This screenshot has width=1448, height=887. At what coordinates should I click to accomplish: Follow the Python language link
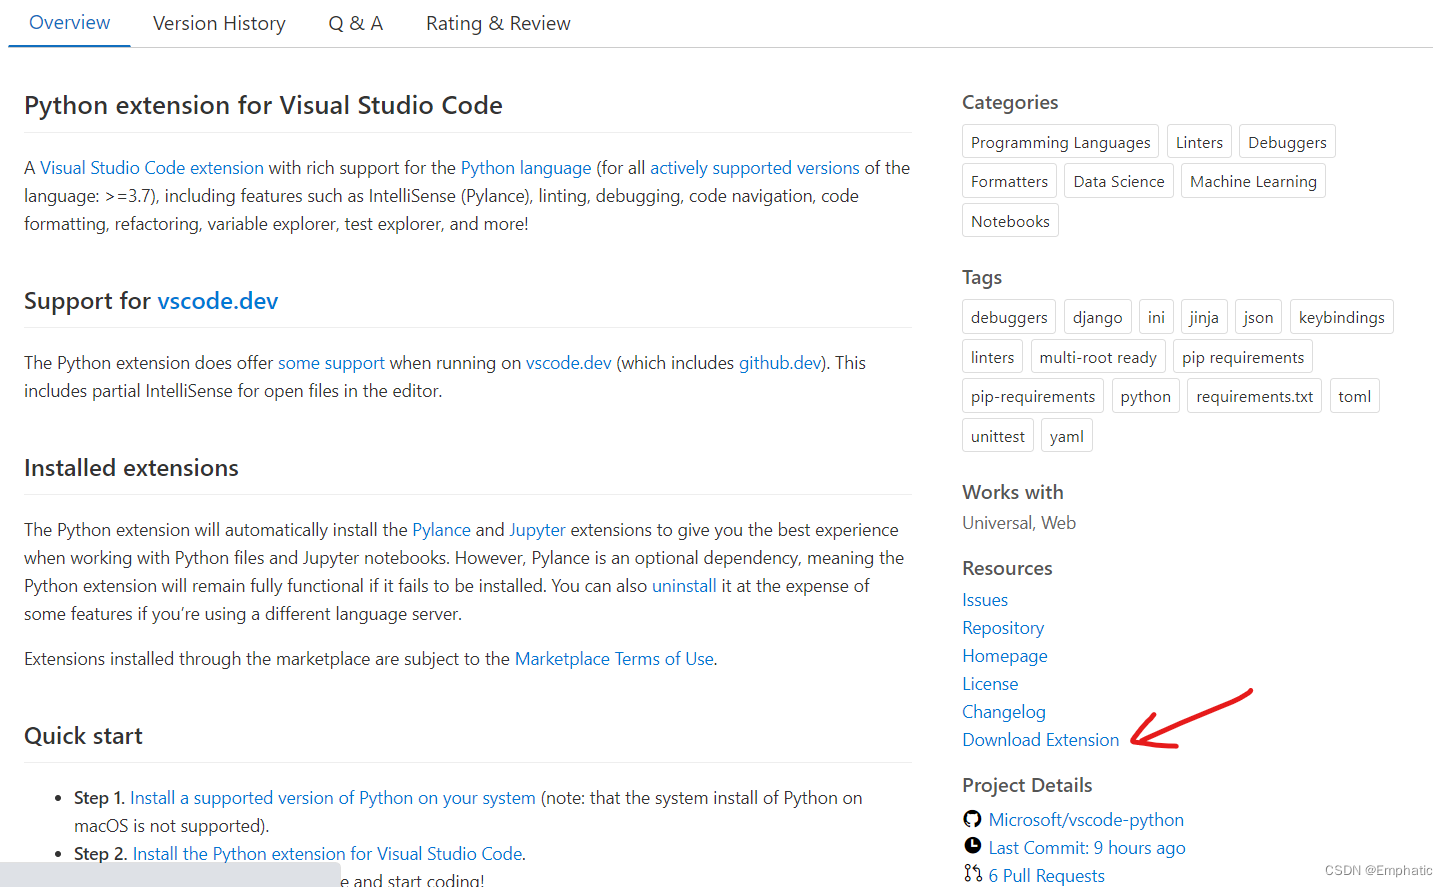click(526, 168)
